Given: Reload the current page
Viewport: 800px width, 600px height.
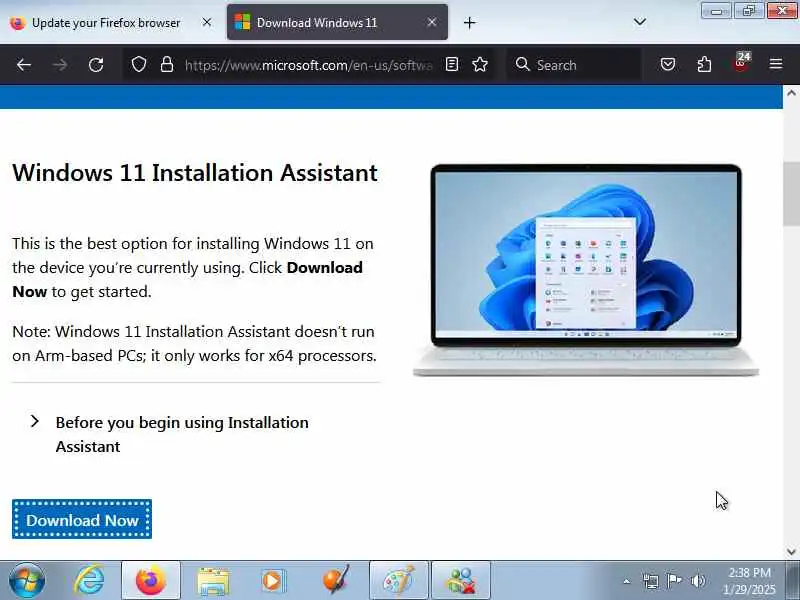Looking at the screenshot, I should click(96, 65).
